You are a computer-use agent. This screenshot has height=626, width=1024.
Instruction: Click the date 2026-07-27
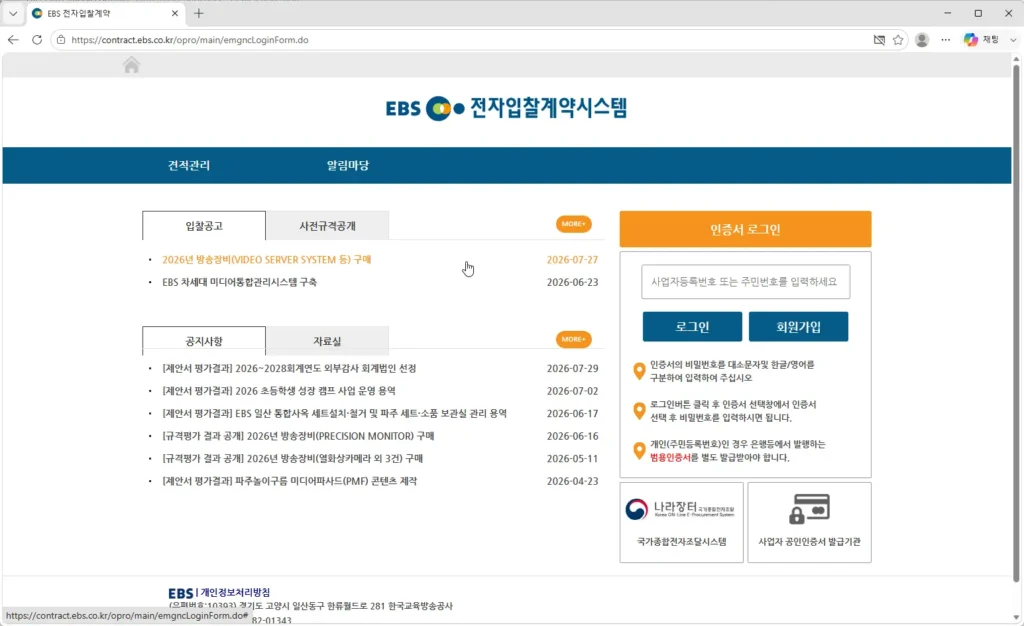[572, 260]
